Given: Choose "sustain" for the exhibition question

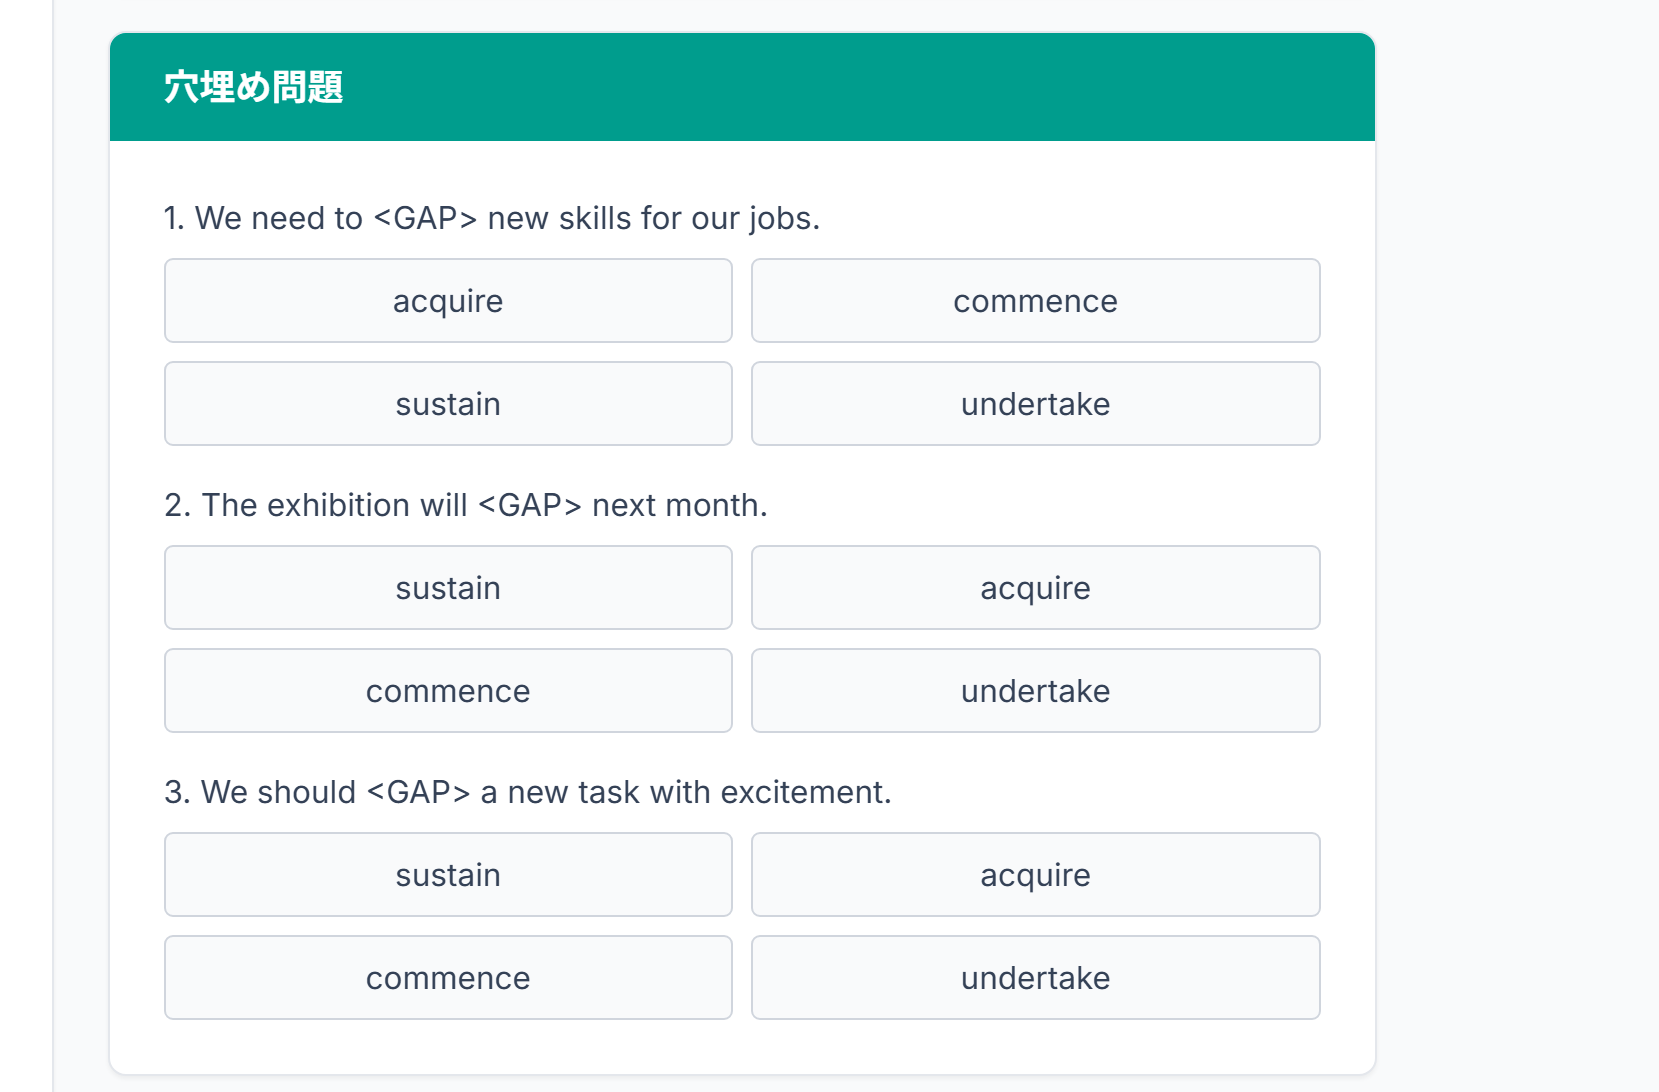Looking at the screenshot, I should pos(448,588).
